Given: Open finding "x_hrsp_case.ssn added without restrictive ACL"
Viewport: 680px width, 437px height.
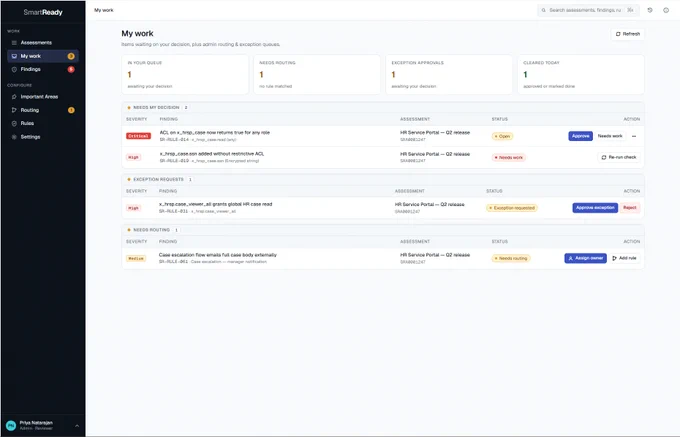Looking at the screenshot, I should point(212,154).
